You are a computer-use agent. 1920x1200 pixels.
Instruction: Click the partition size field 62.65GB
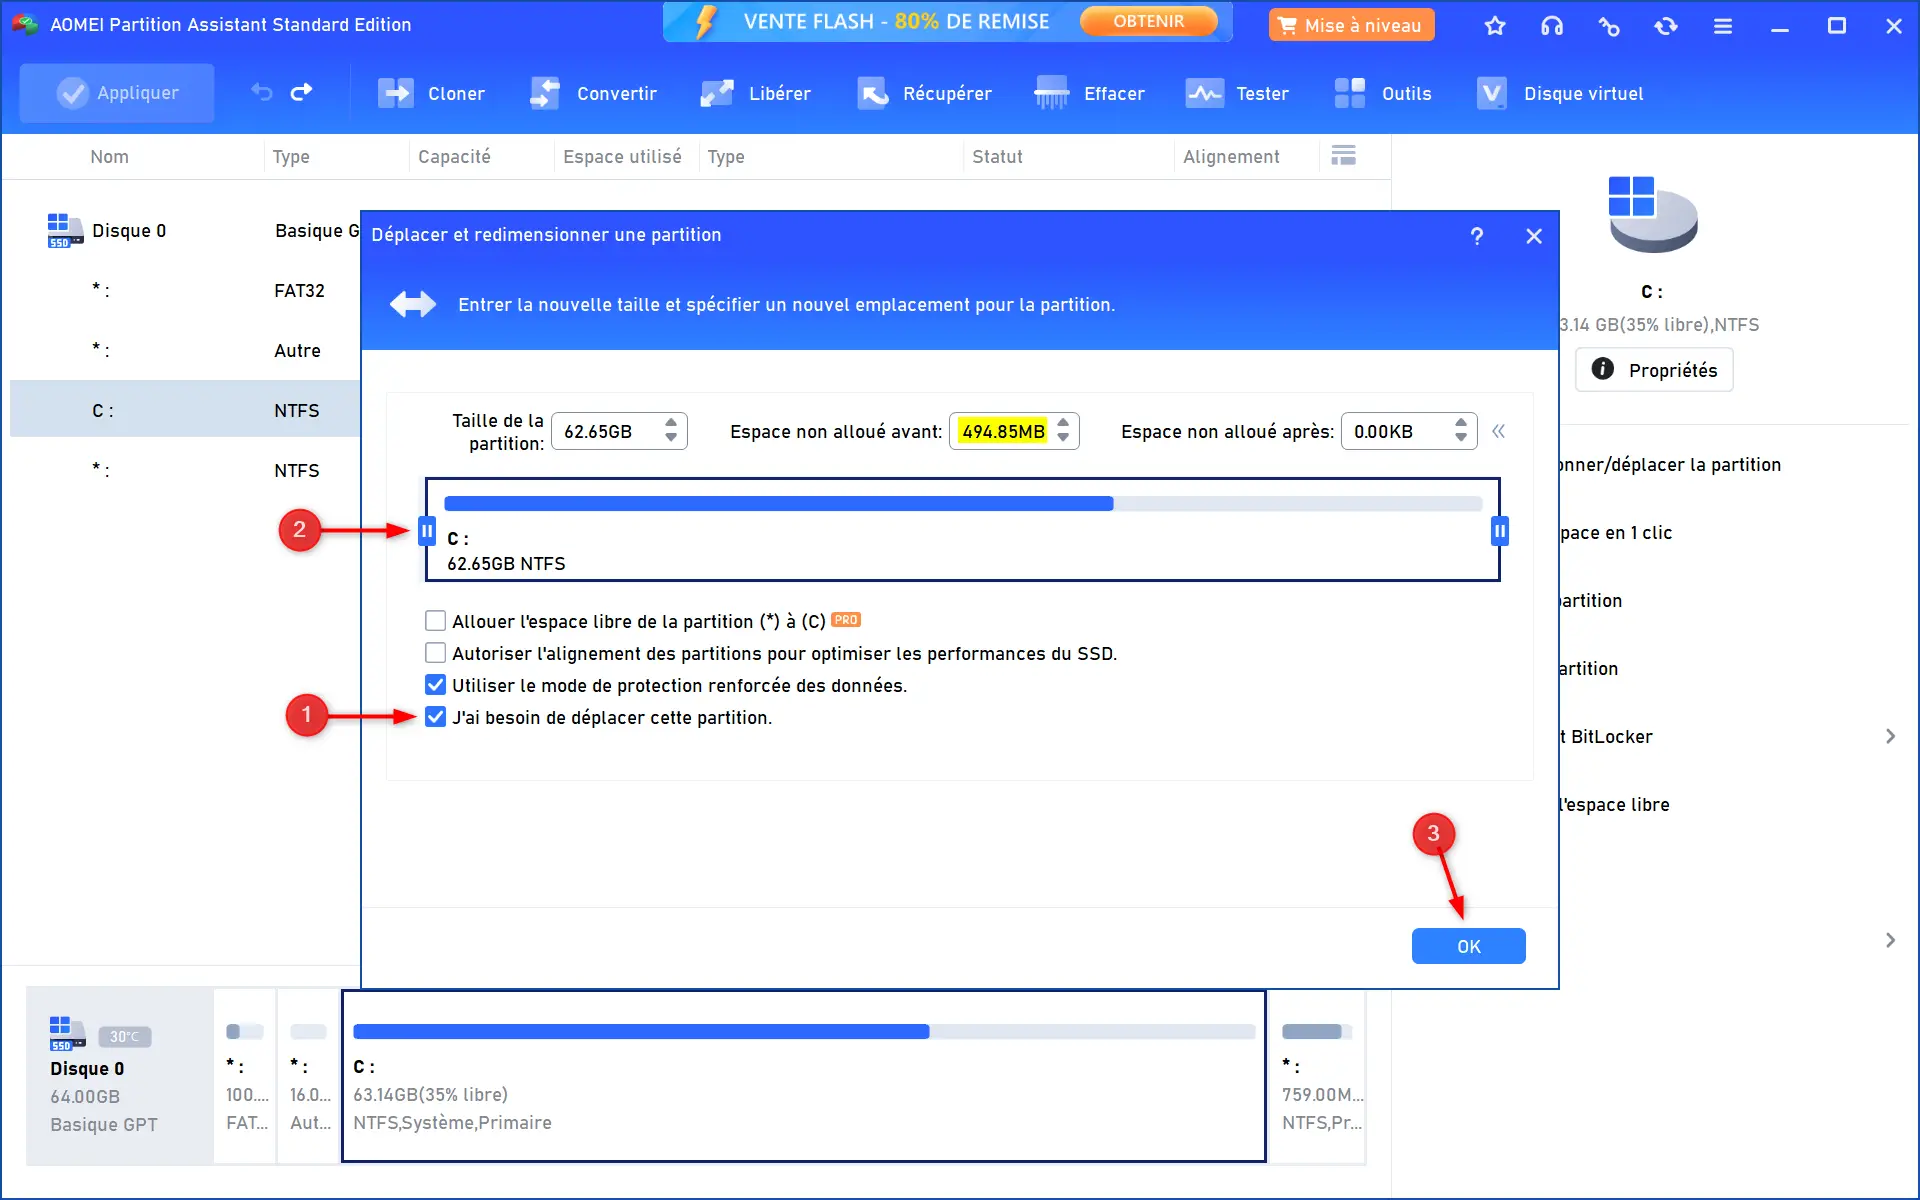pyautogui.click(x=606, y=431)
